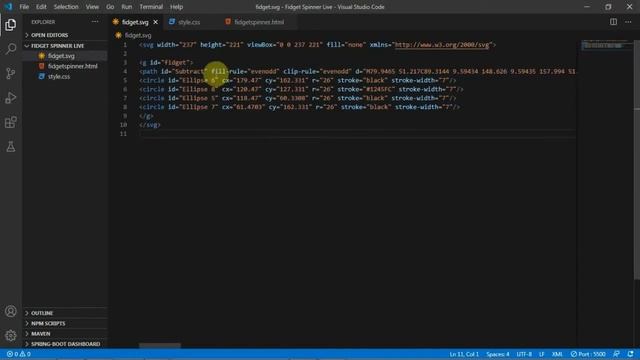Open the Terminal menu
Screen dimensions: 640x360
click(x=151, y=7)
